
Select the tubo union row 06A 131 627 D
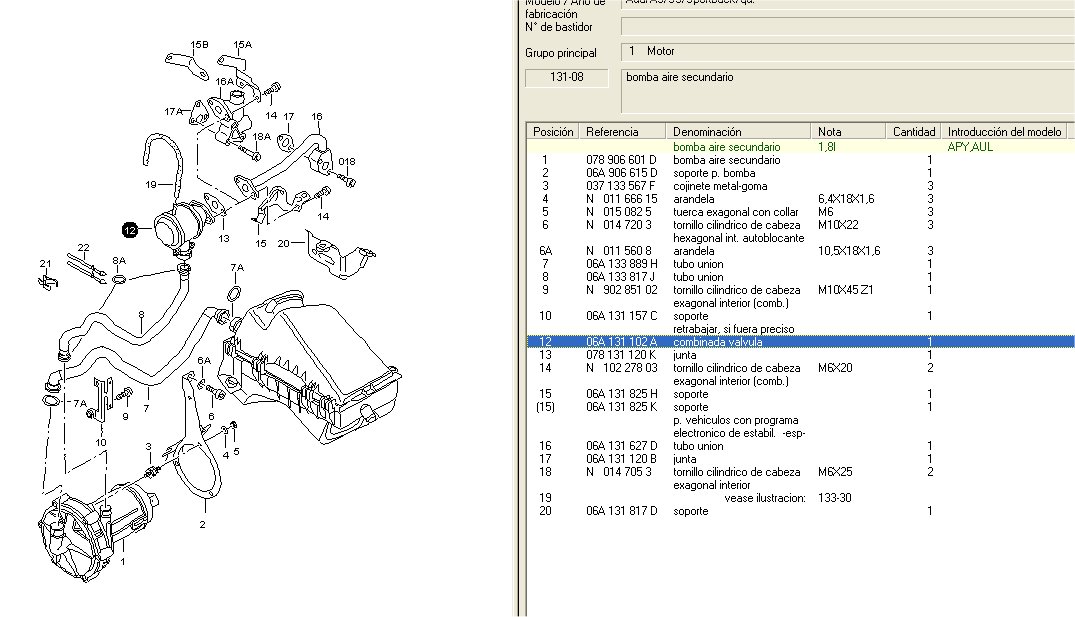click(x=800, y=446)
